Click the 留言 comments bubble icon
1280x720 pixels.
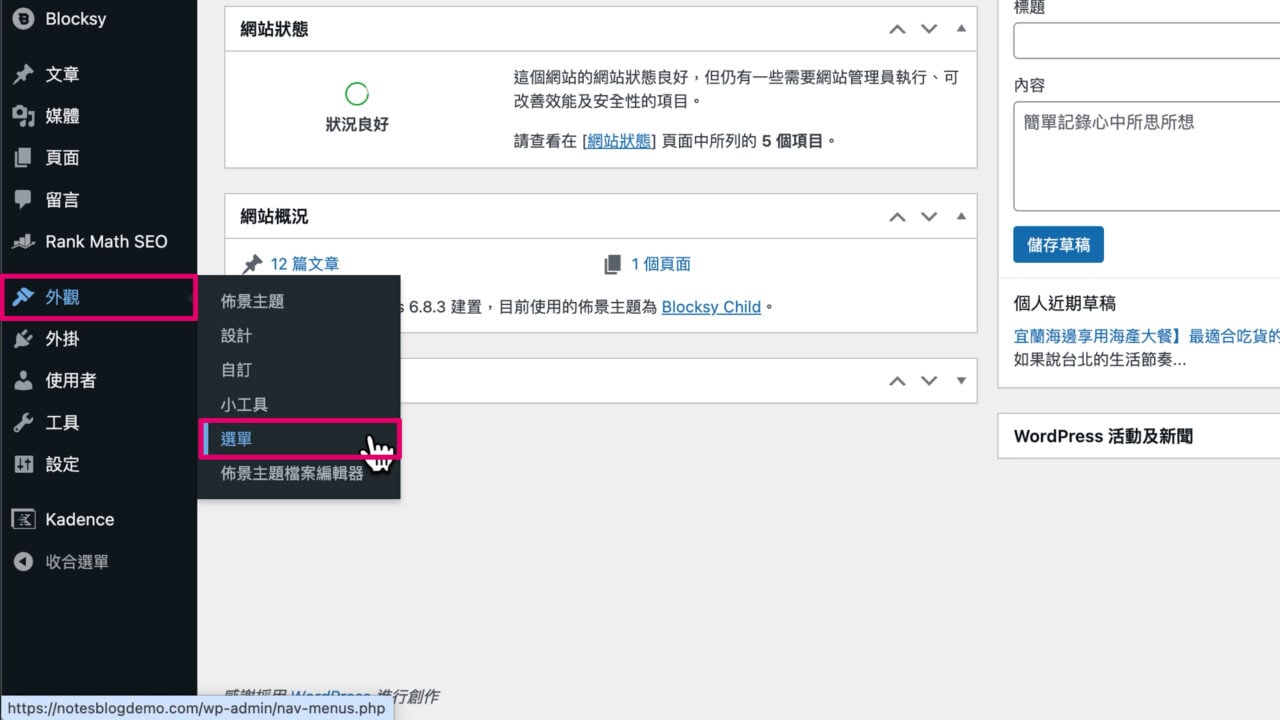(x=23, y=199)
